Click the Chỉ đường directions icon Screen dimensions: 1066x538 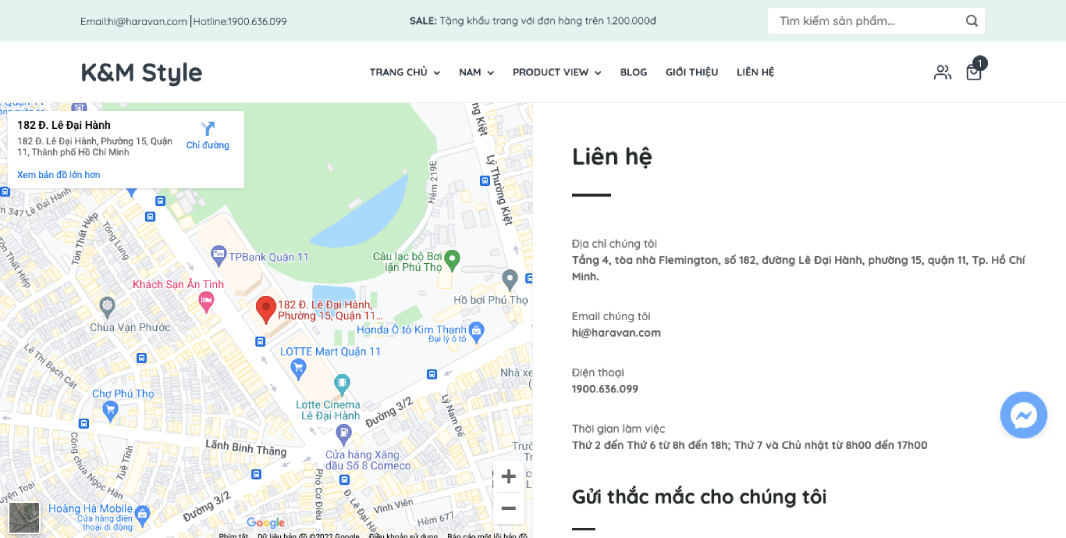(x=207, y=129)
